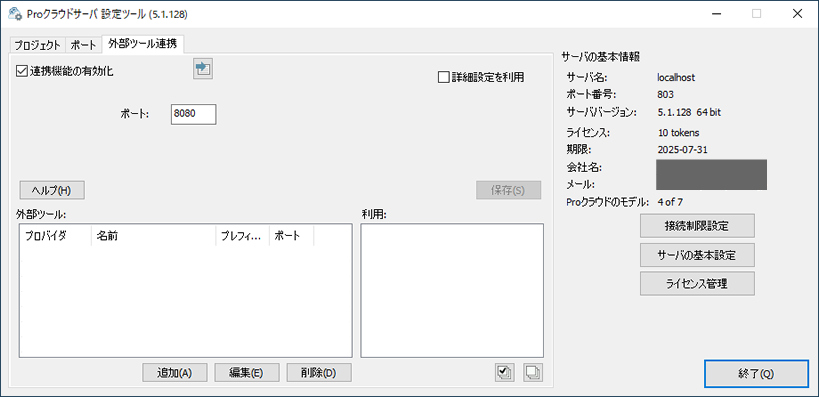Click the 名前 column header
Image resolution: width=819 pixels, height=397 pixels.
click(153, 236)
